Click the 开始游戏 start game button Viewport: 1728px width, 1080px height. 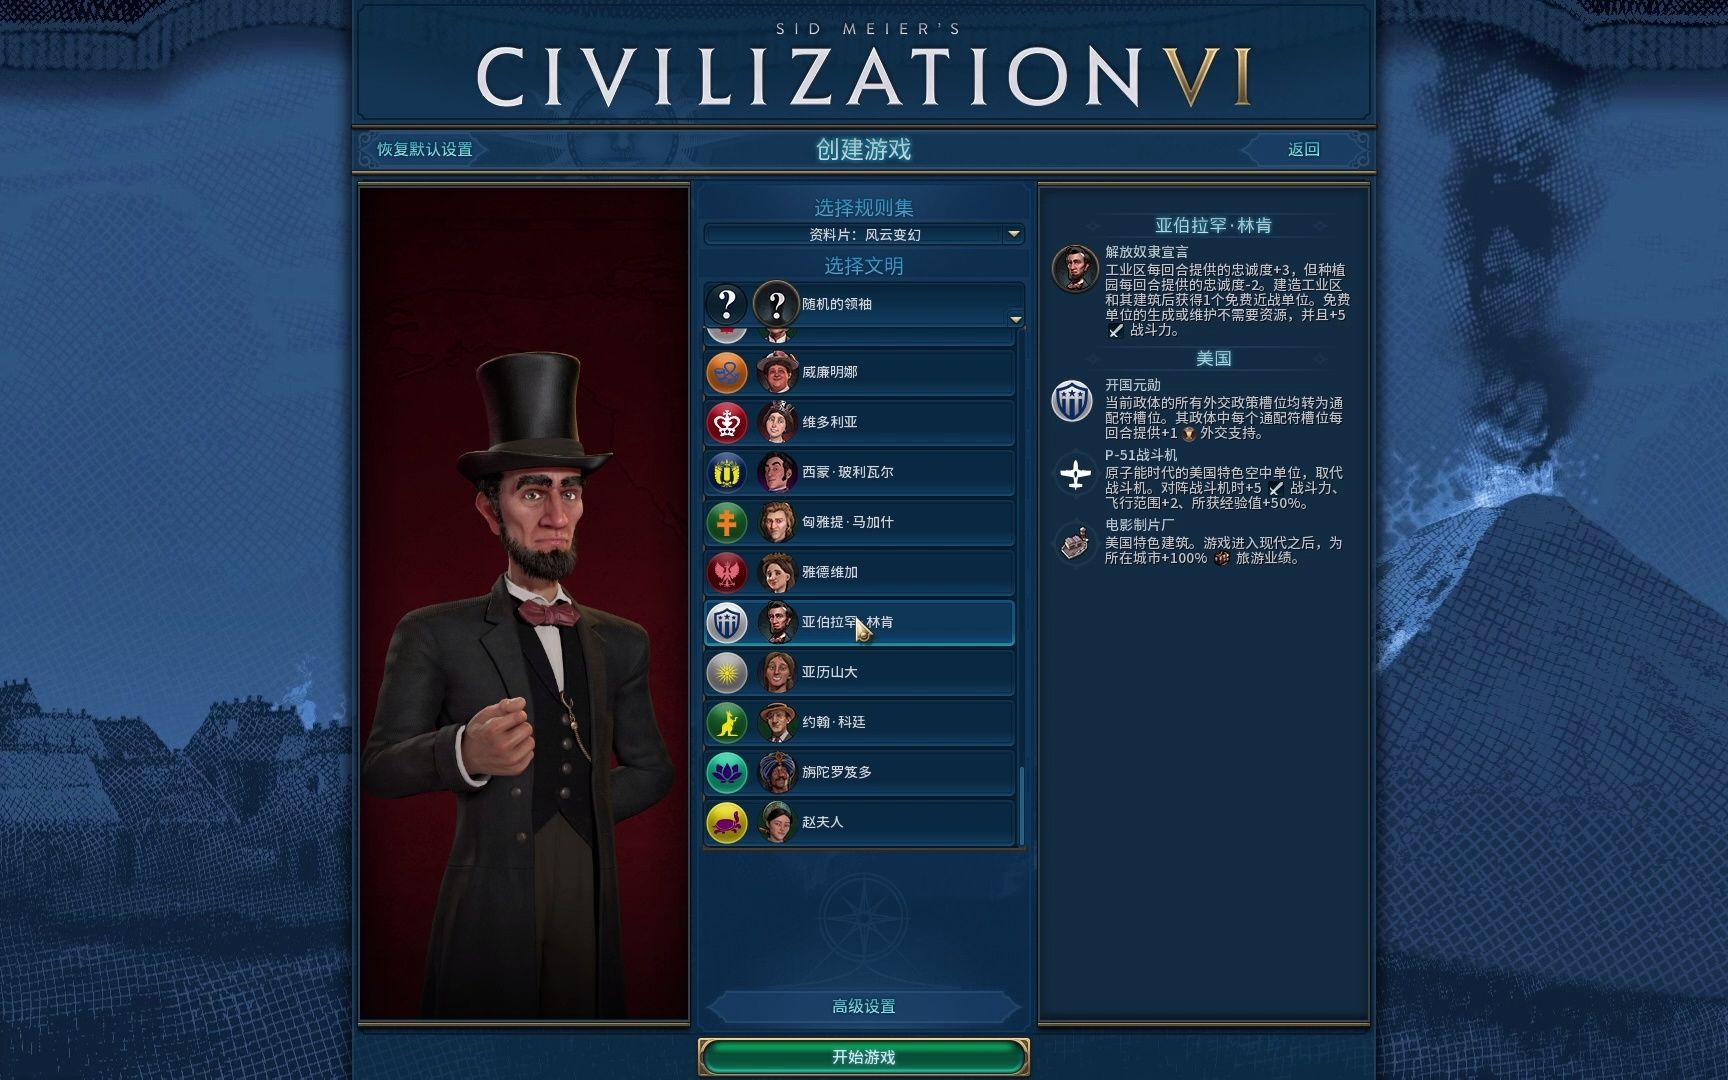click(864, 1057)
